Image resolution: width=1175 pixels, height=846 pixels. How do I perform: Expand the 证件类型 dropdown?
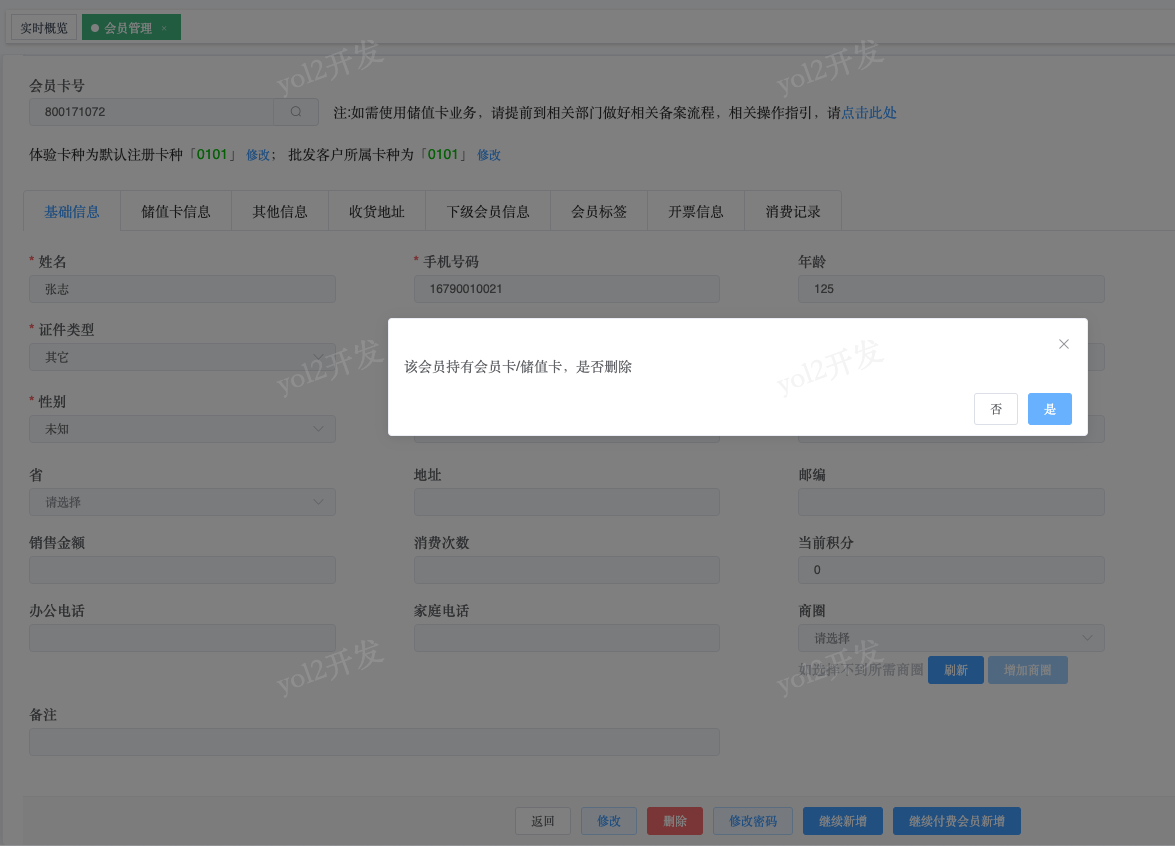(x=182, y=357)
